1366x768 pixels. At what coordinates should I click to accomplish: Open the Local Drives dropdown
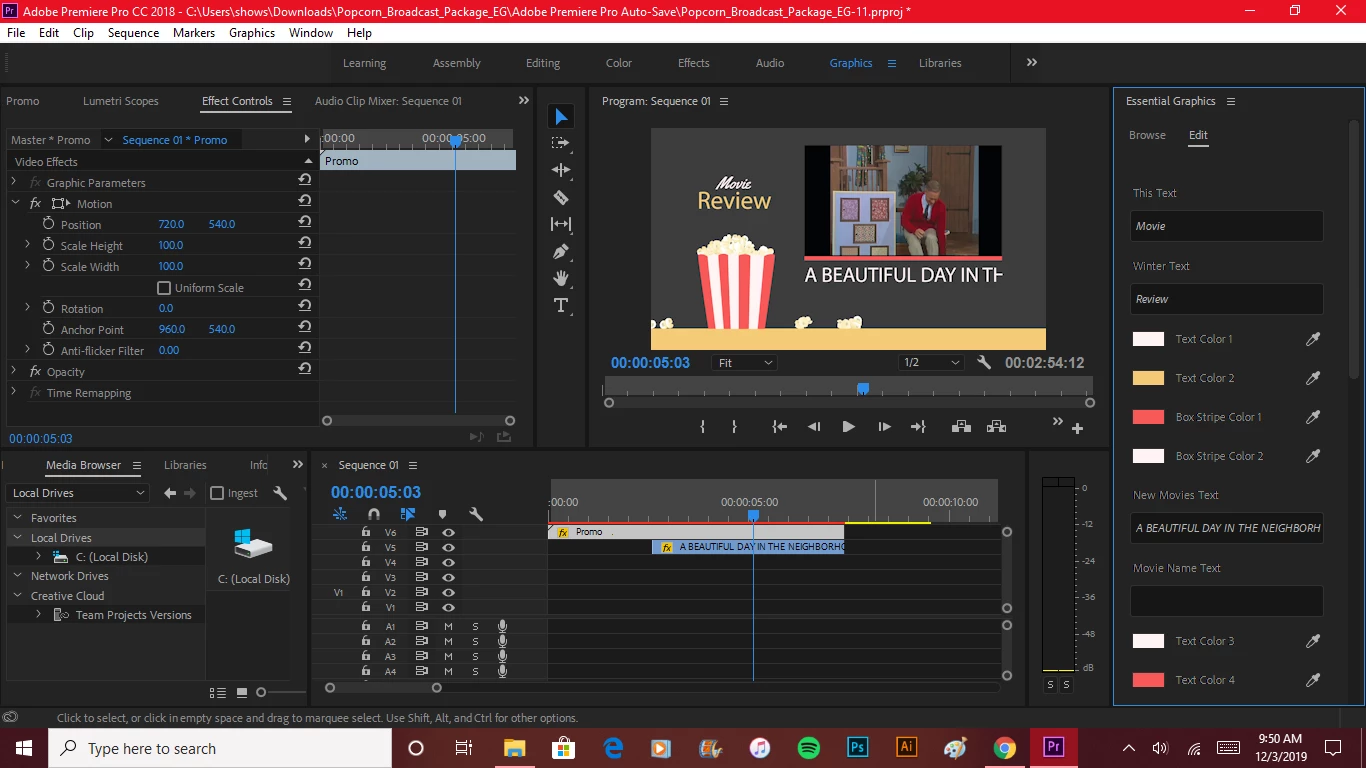77,493
